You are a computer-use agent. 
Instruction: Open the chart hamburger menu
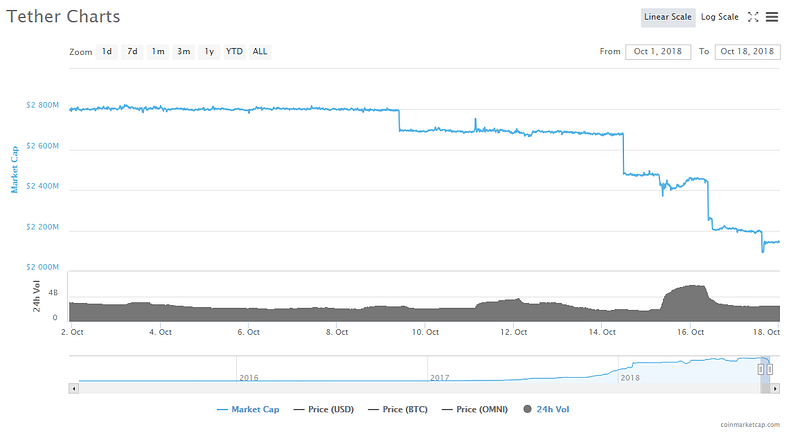coord(772,17)
